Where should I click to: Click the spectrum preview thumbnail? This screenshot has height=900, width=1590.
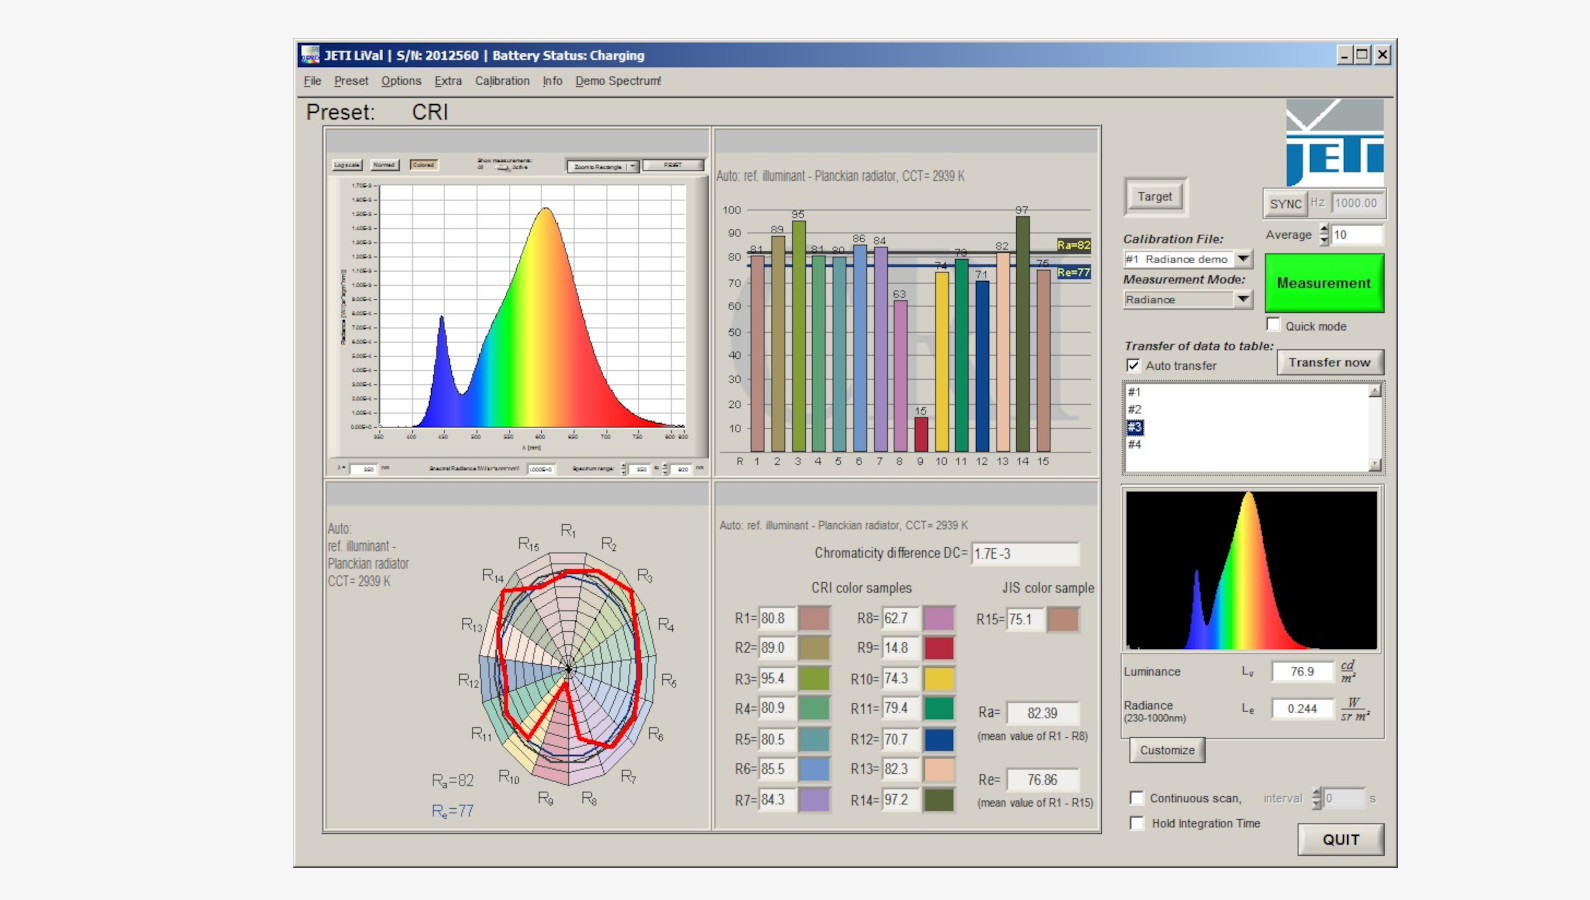coord(1251,570)
